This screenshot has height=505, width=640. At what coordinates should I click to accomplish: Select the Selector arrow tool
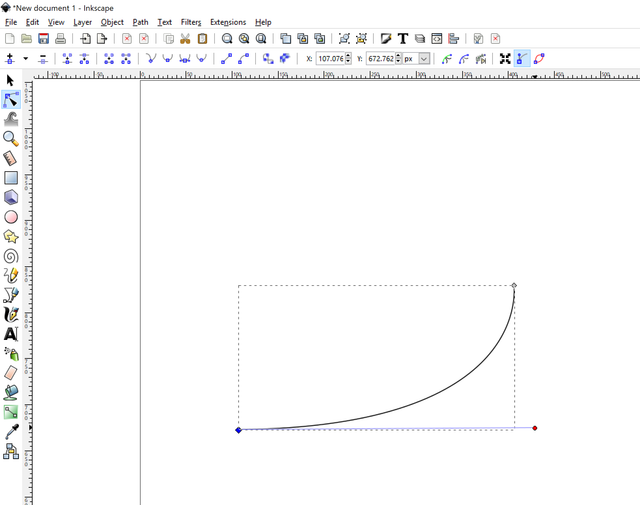click(11, 80)
